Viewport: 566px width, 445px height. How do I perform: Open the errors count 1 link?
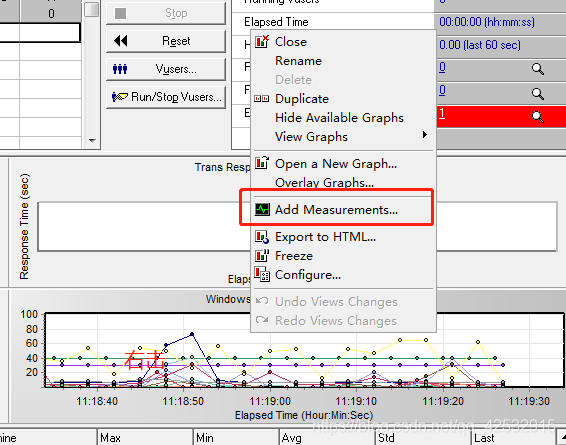pyautogui.click(x=442, y=114)
